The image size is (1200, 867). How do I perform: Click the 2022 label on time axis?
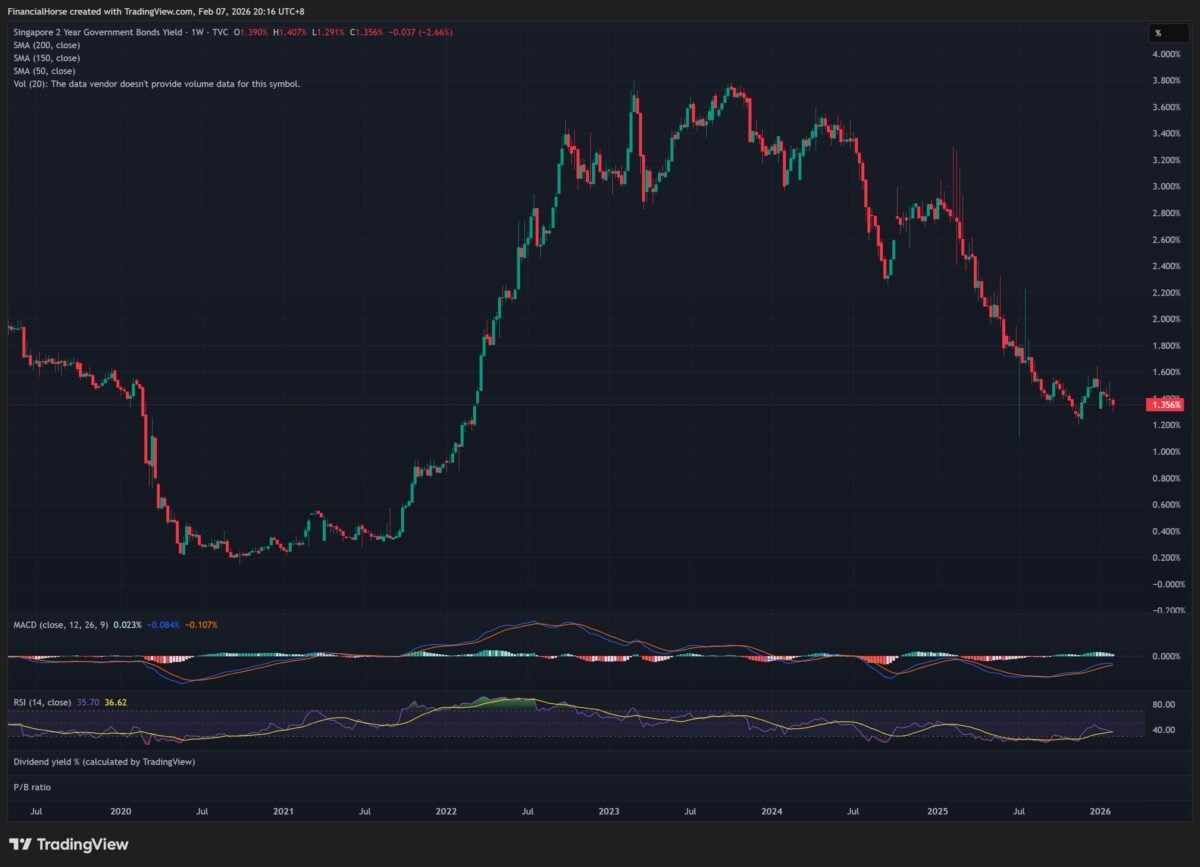tap(446, 811)
